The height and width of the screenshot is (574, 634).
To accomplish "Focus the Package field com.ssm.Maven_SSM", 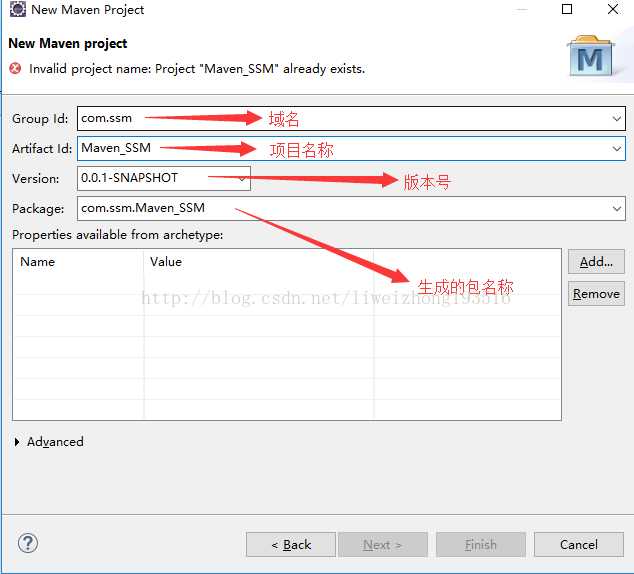I will coord(351,209).
